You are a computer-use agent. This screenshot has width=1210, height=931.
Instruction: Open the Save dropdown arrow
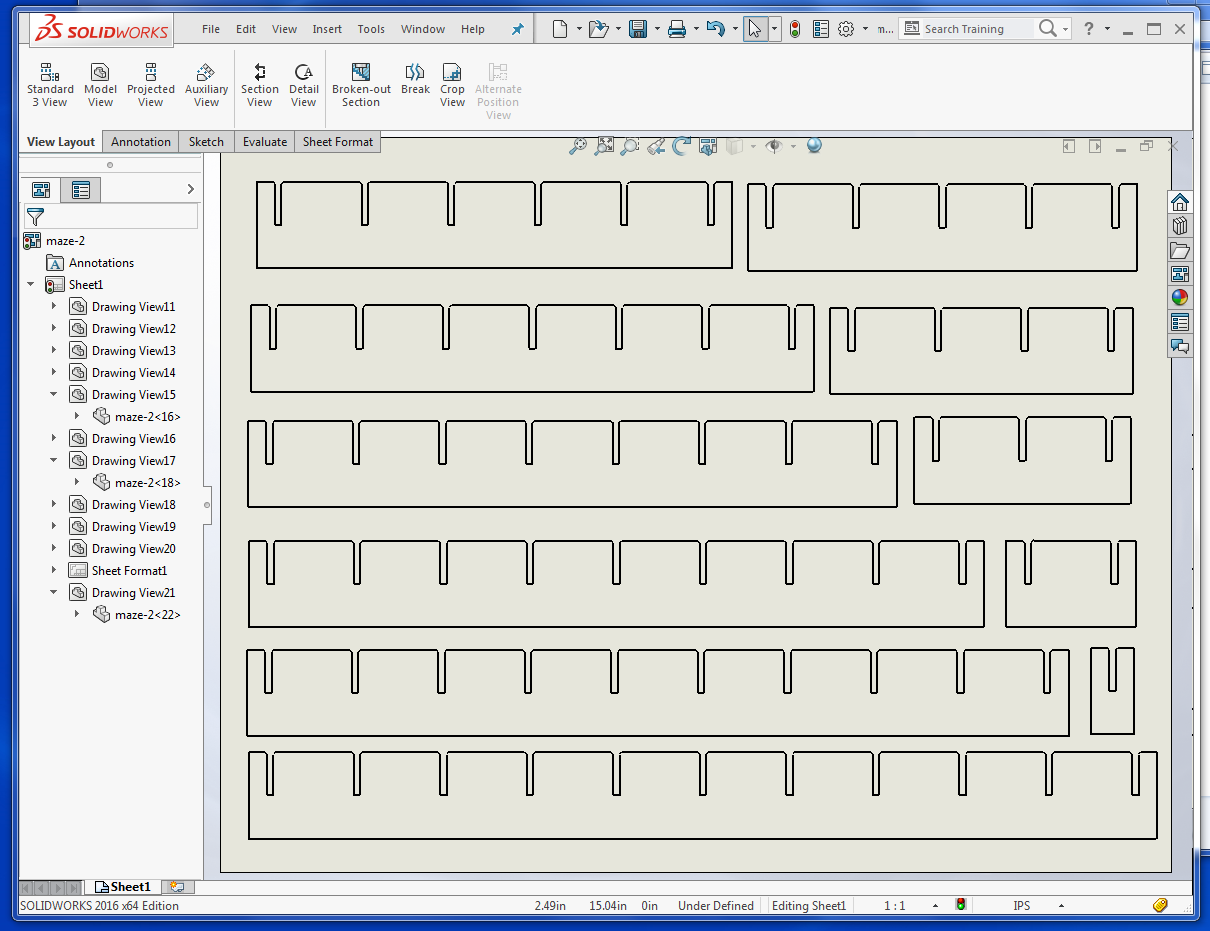click(x=656, y=29)
